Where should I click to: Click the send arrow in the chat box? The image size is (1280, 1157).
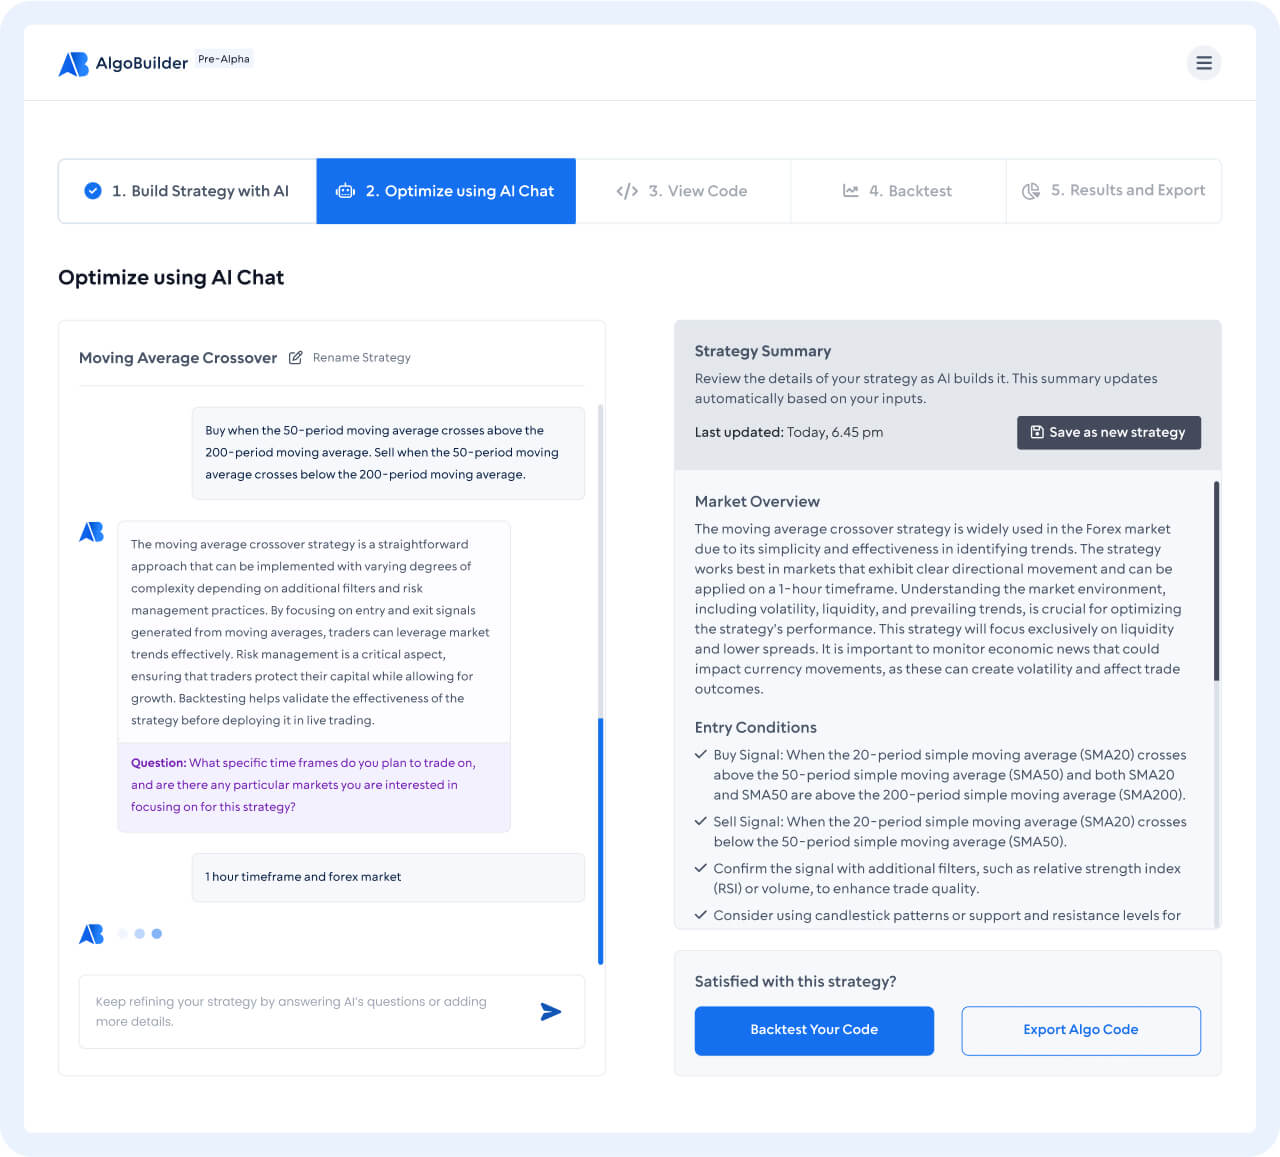551,1011
